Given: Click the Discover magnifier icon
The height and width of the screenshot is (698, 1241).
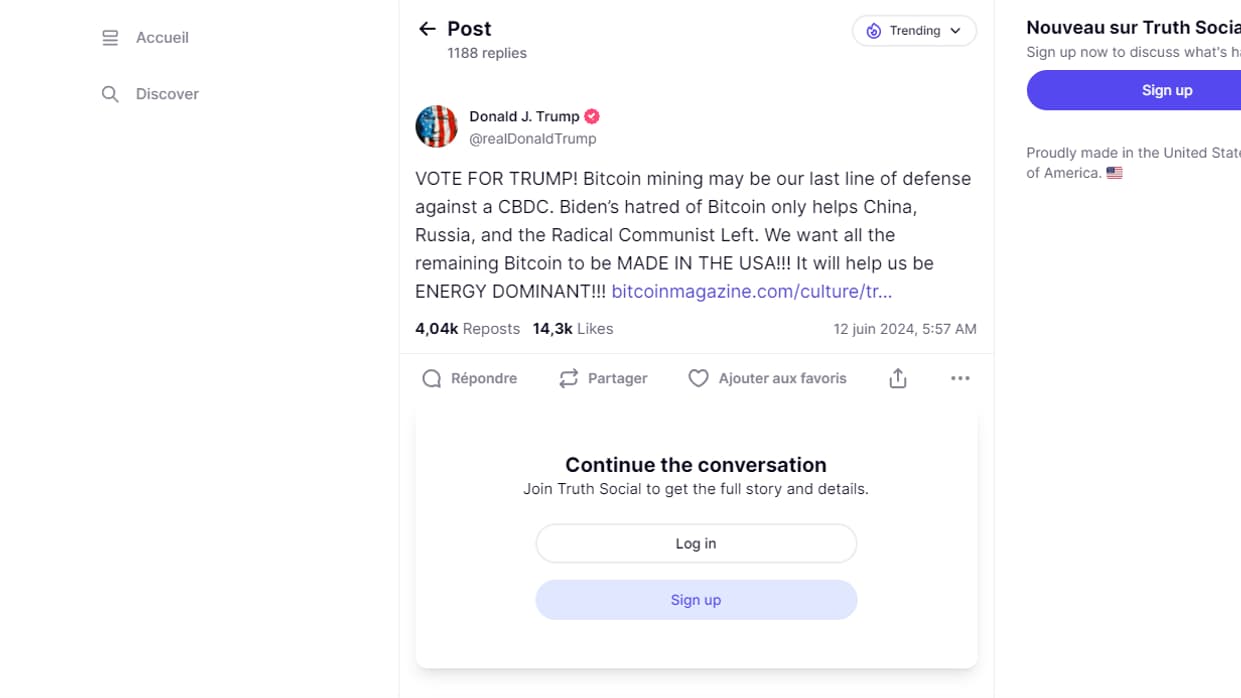Looking at the screenshot, I should click(x=110, y=94).
